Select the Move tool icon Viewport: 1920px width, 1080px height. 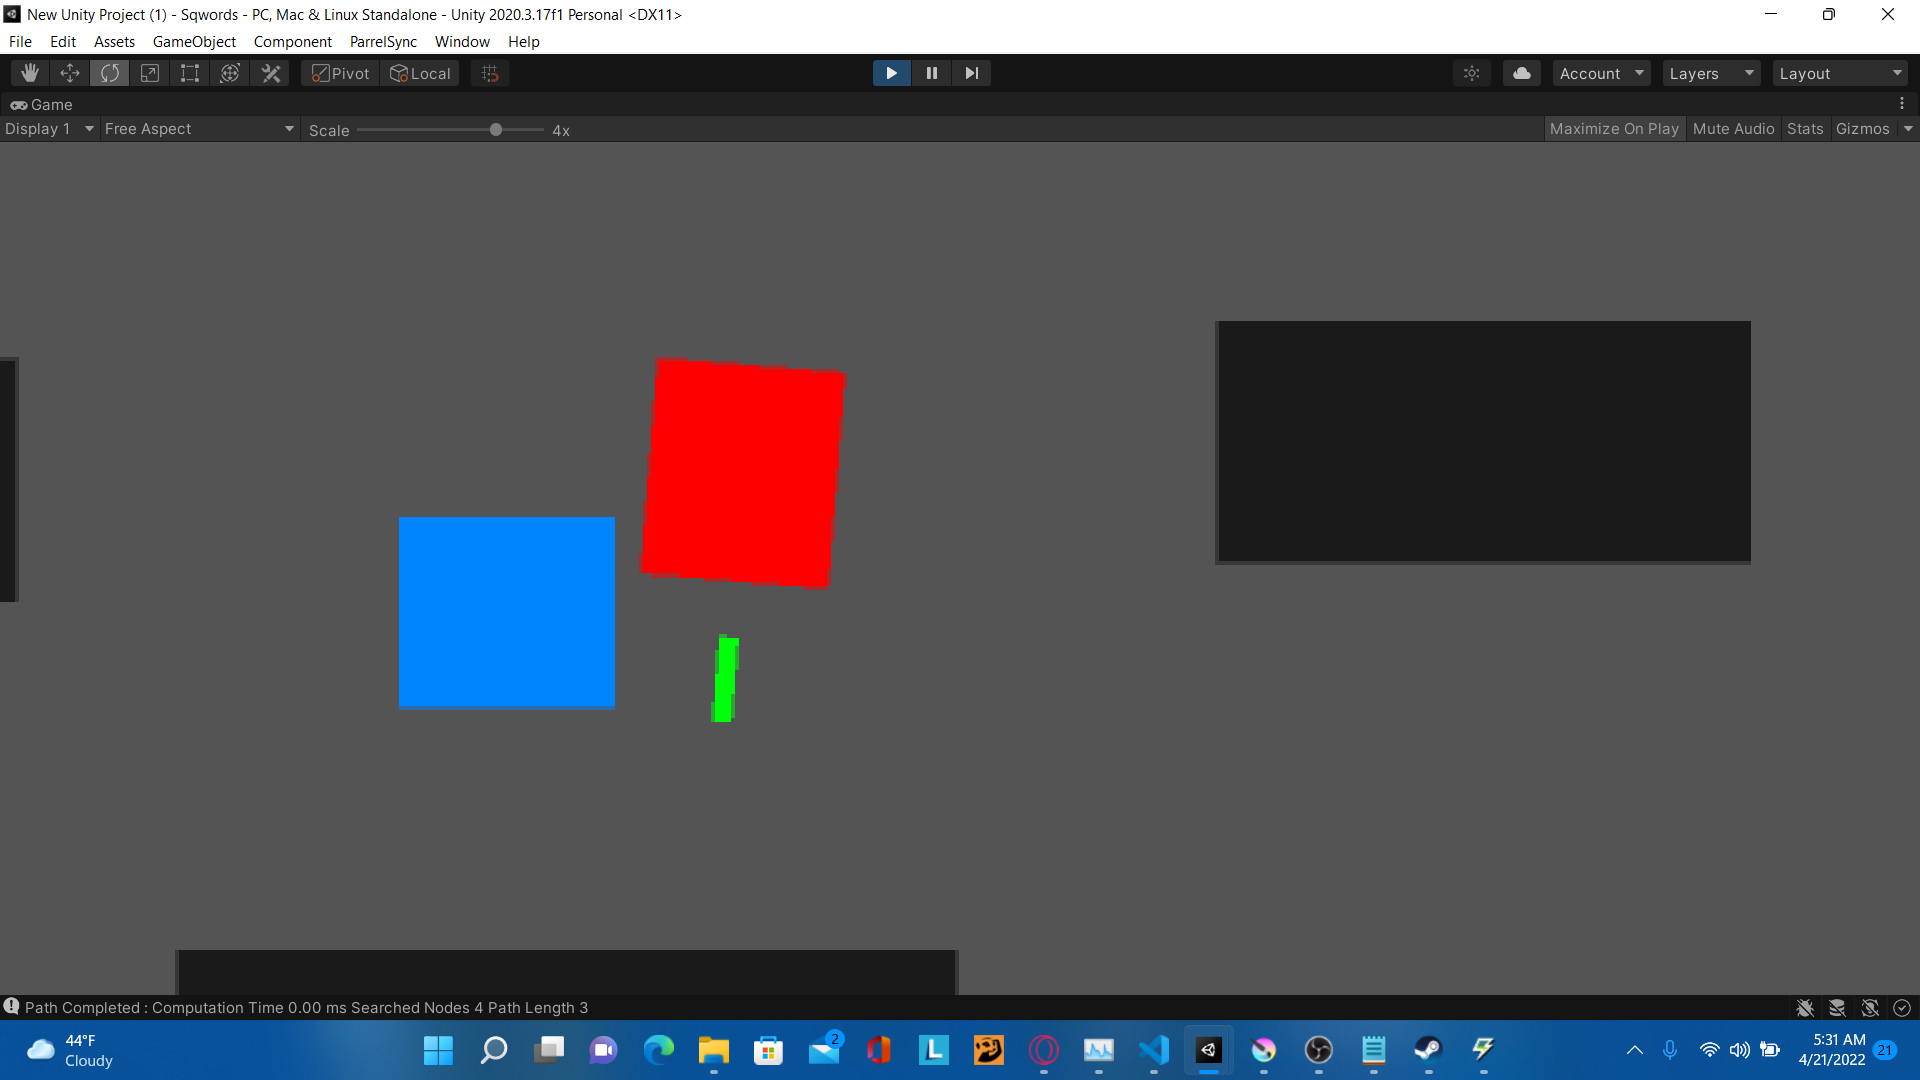point(69,73)
